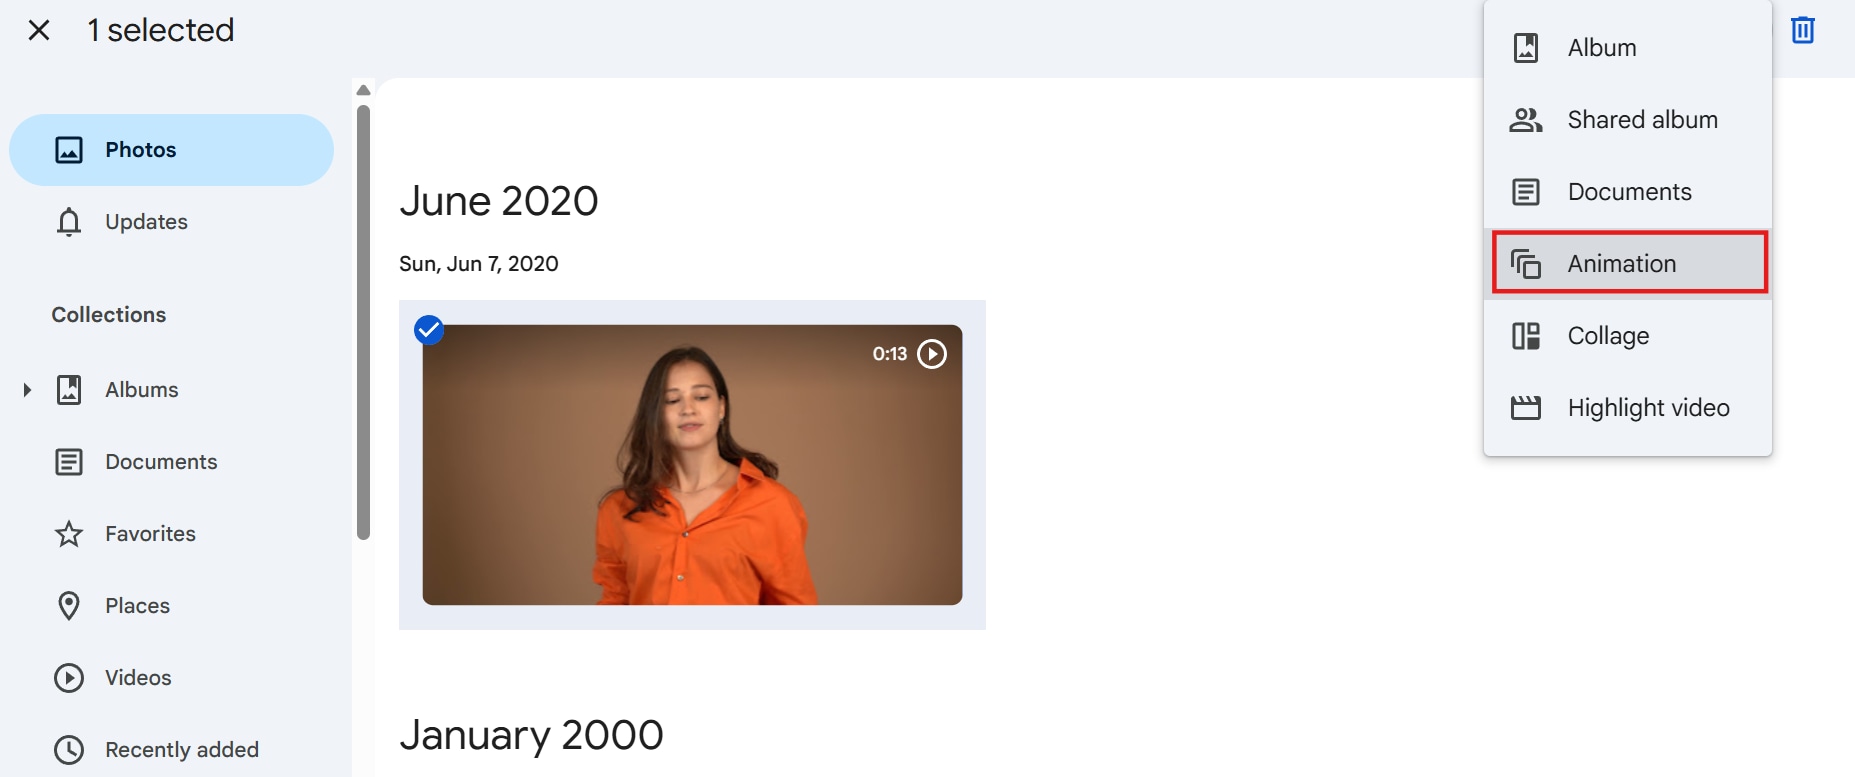Choose Documents in the dropdown menu
1855x777 pixels.
coord(1629,192)
